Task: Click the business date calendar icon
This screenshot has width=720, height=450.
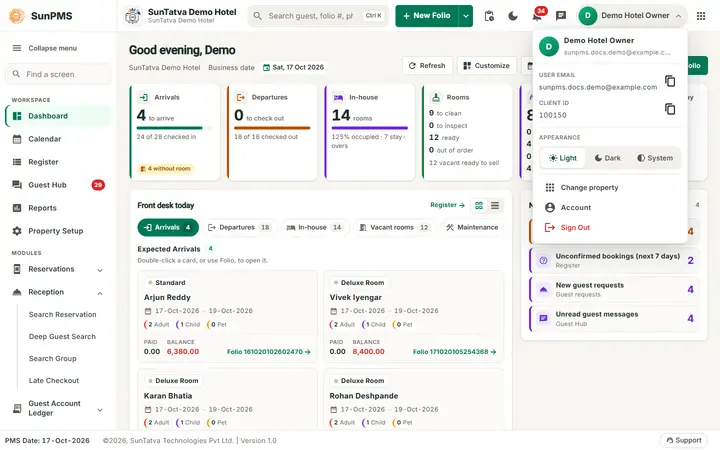Action: click(x=266, y=68)
